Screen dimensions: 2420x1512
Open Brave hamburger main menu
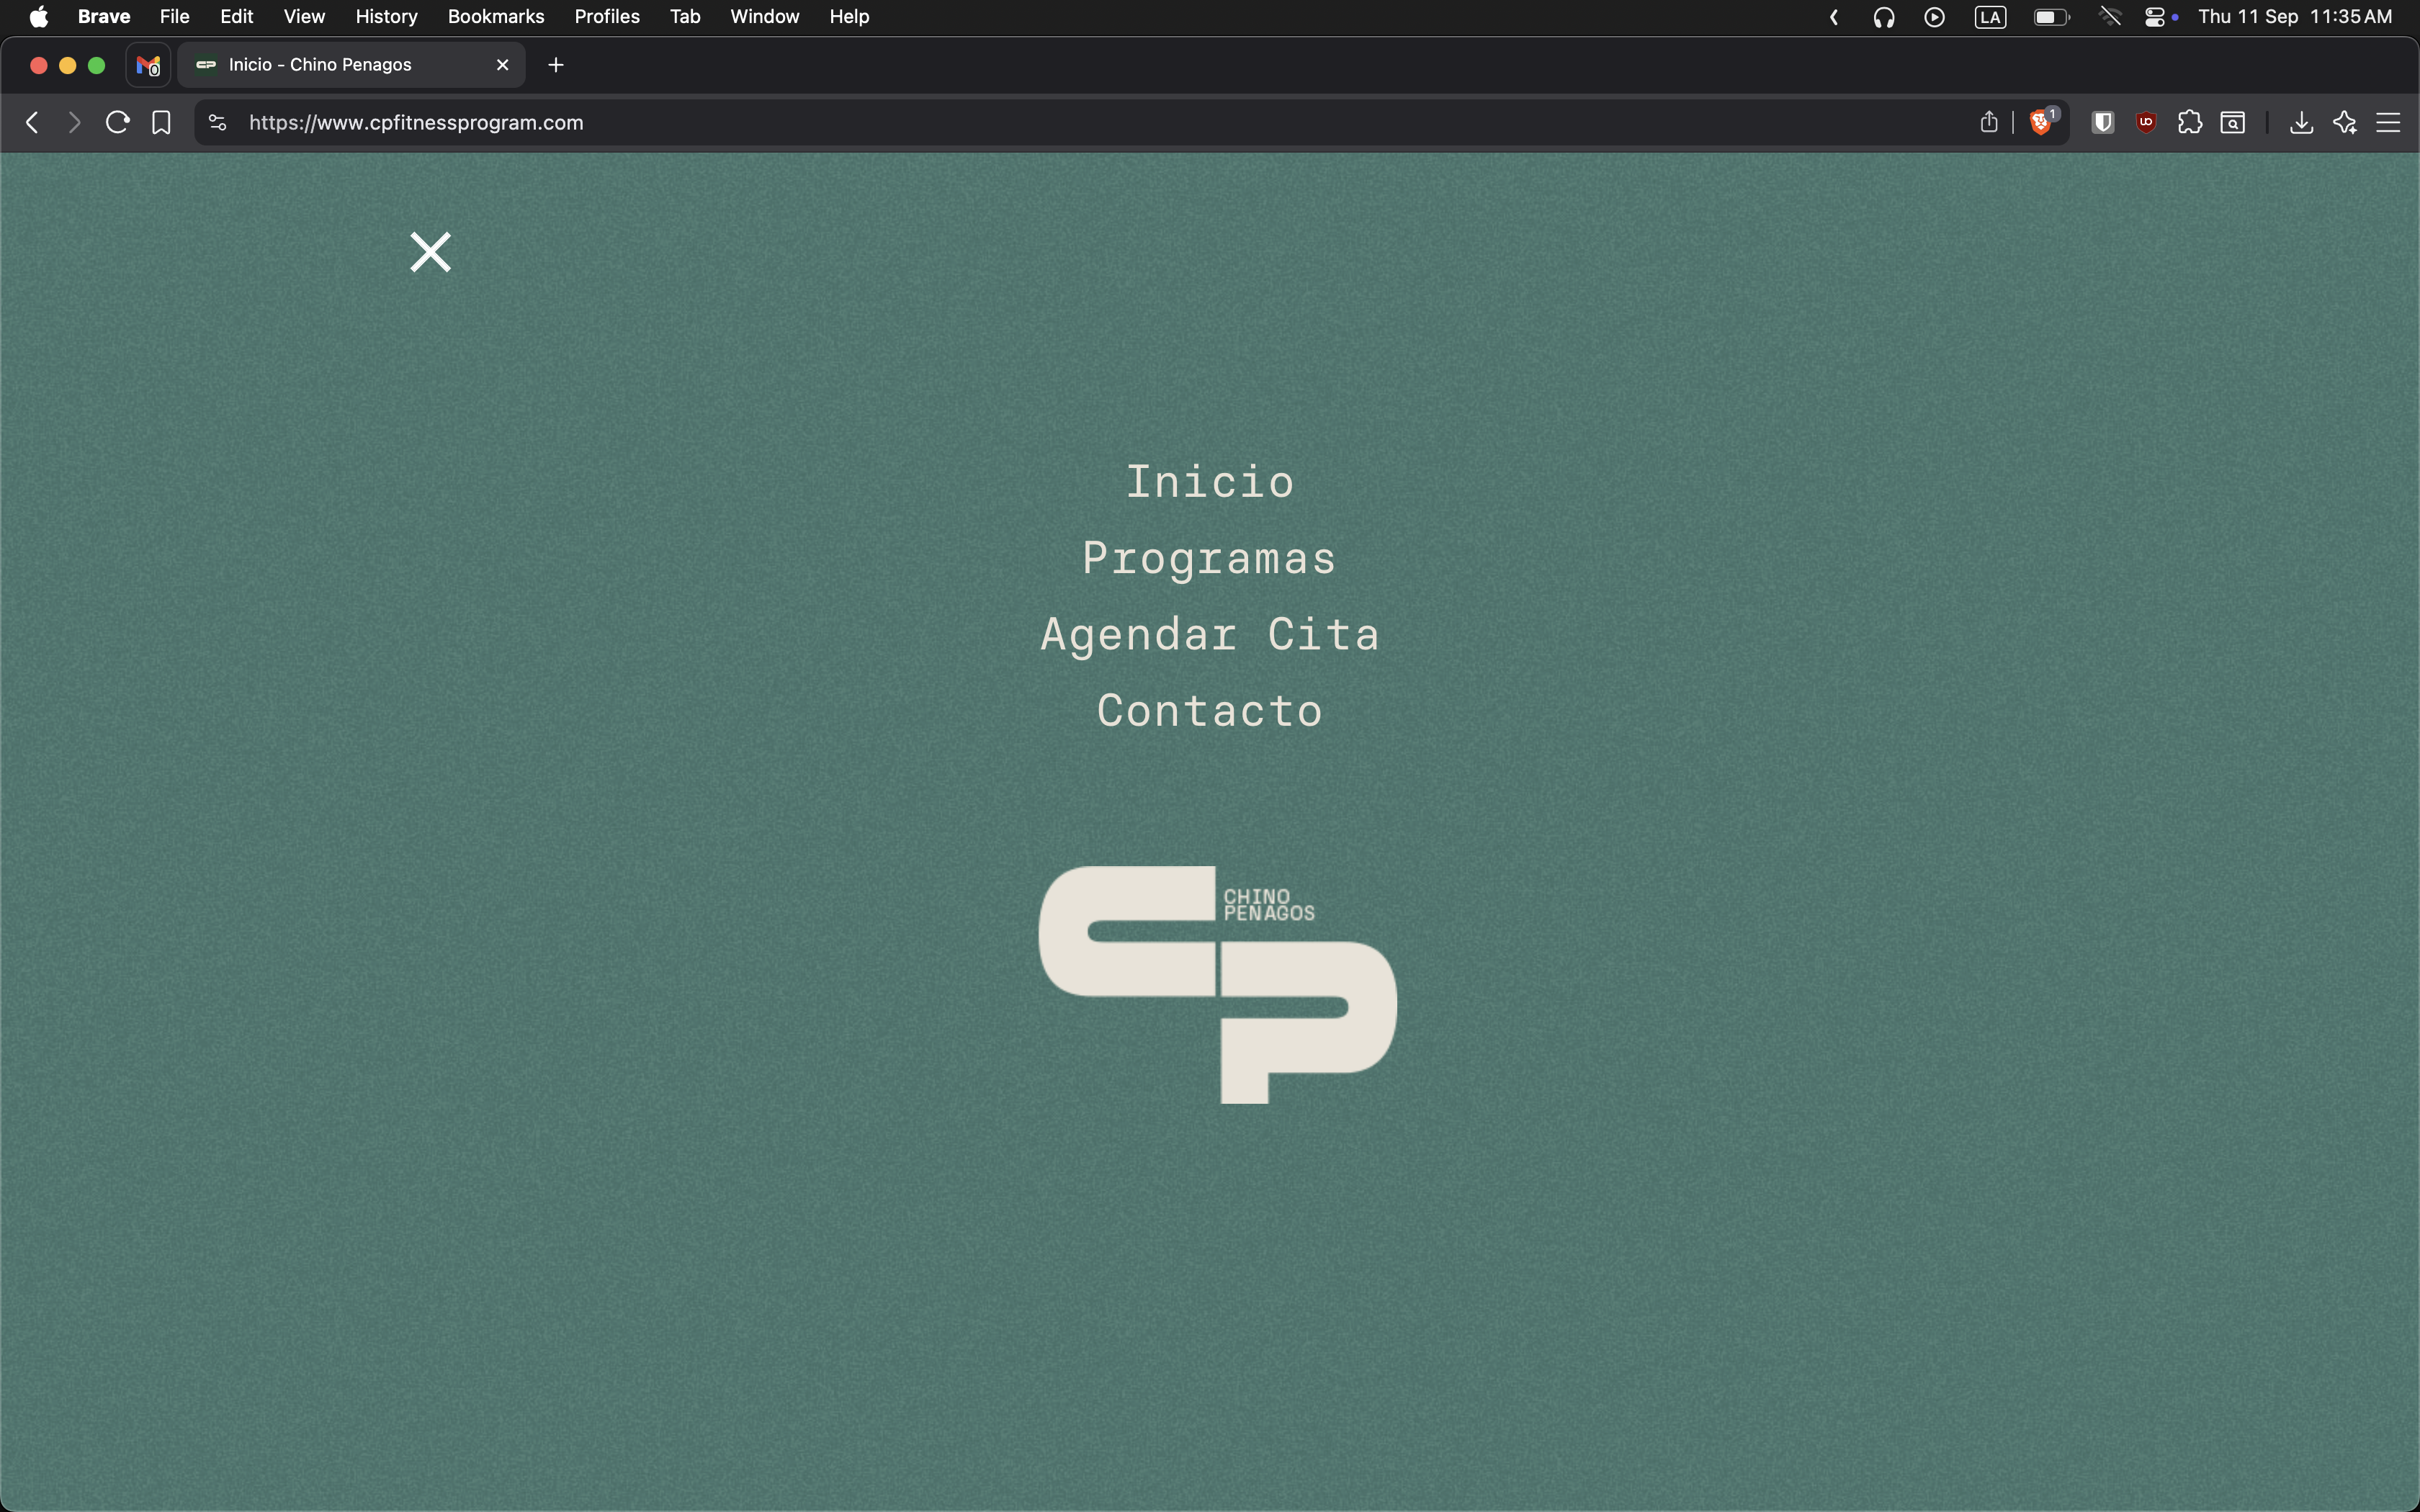click(2389, 122)
